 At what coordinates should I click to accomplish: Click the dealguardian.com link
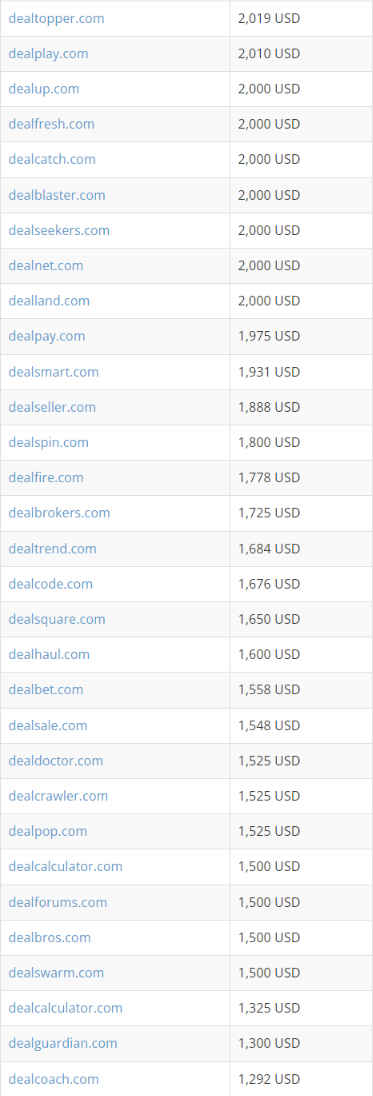tap(63, 1044)
